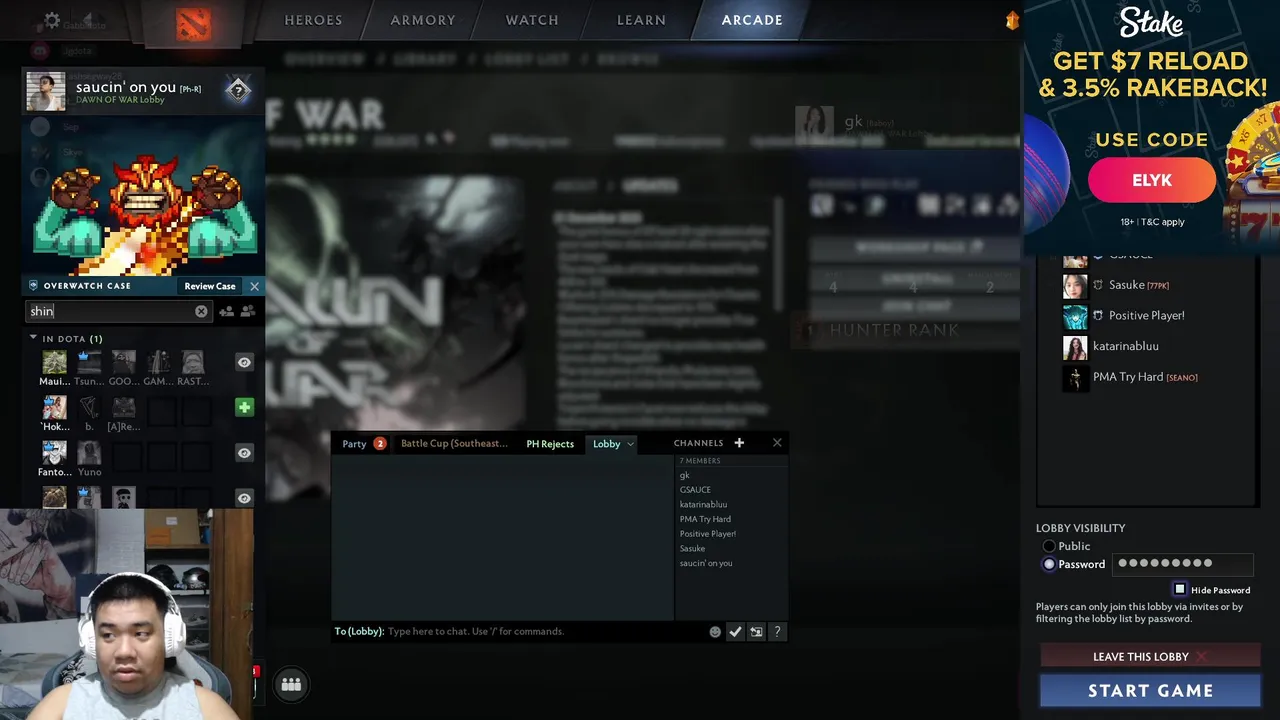Viewport: 1280px width, 720px height.
Task: Select the Maui friend avatar
Action: [x=54, y=361]
